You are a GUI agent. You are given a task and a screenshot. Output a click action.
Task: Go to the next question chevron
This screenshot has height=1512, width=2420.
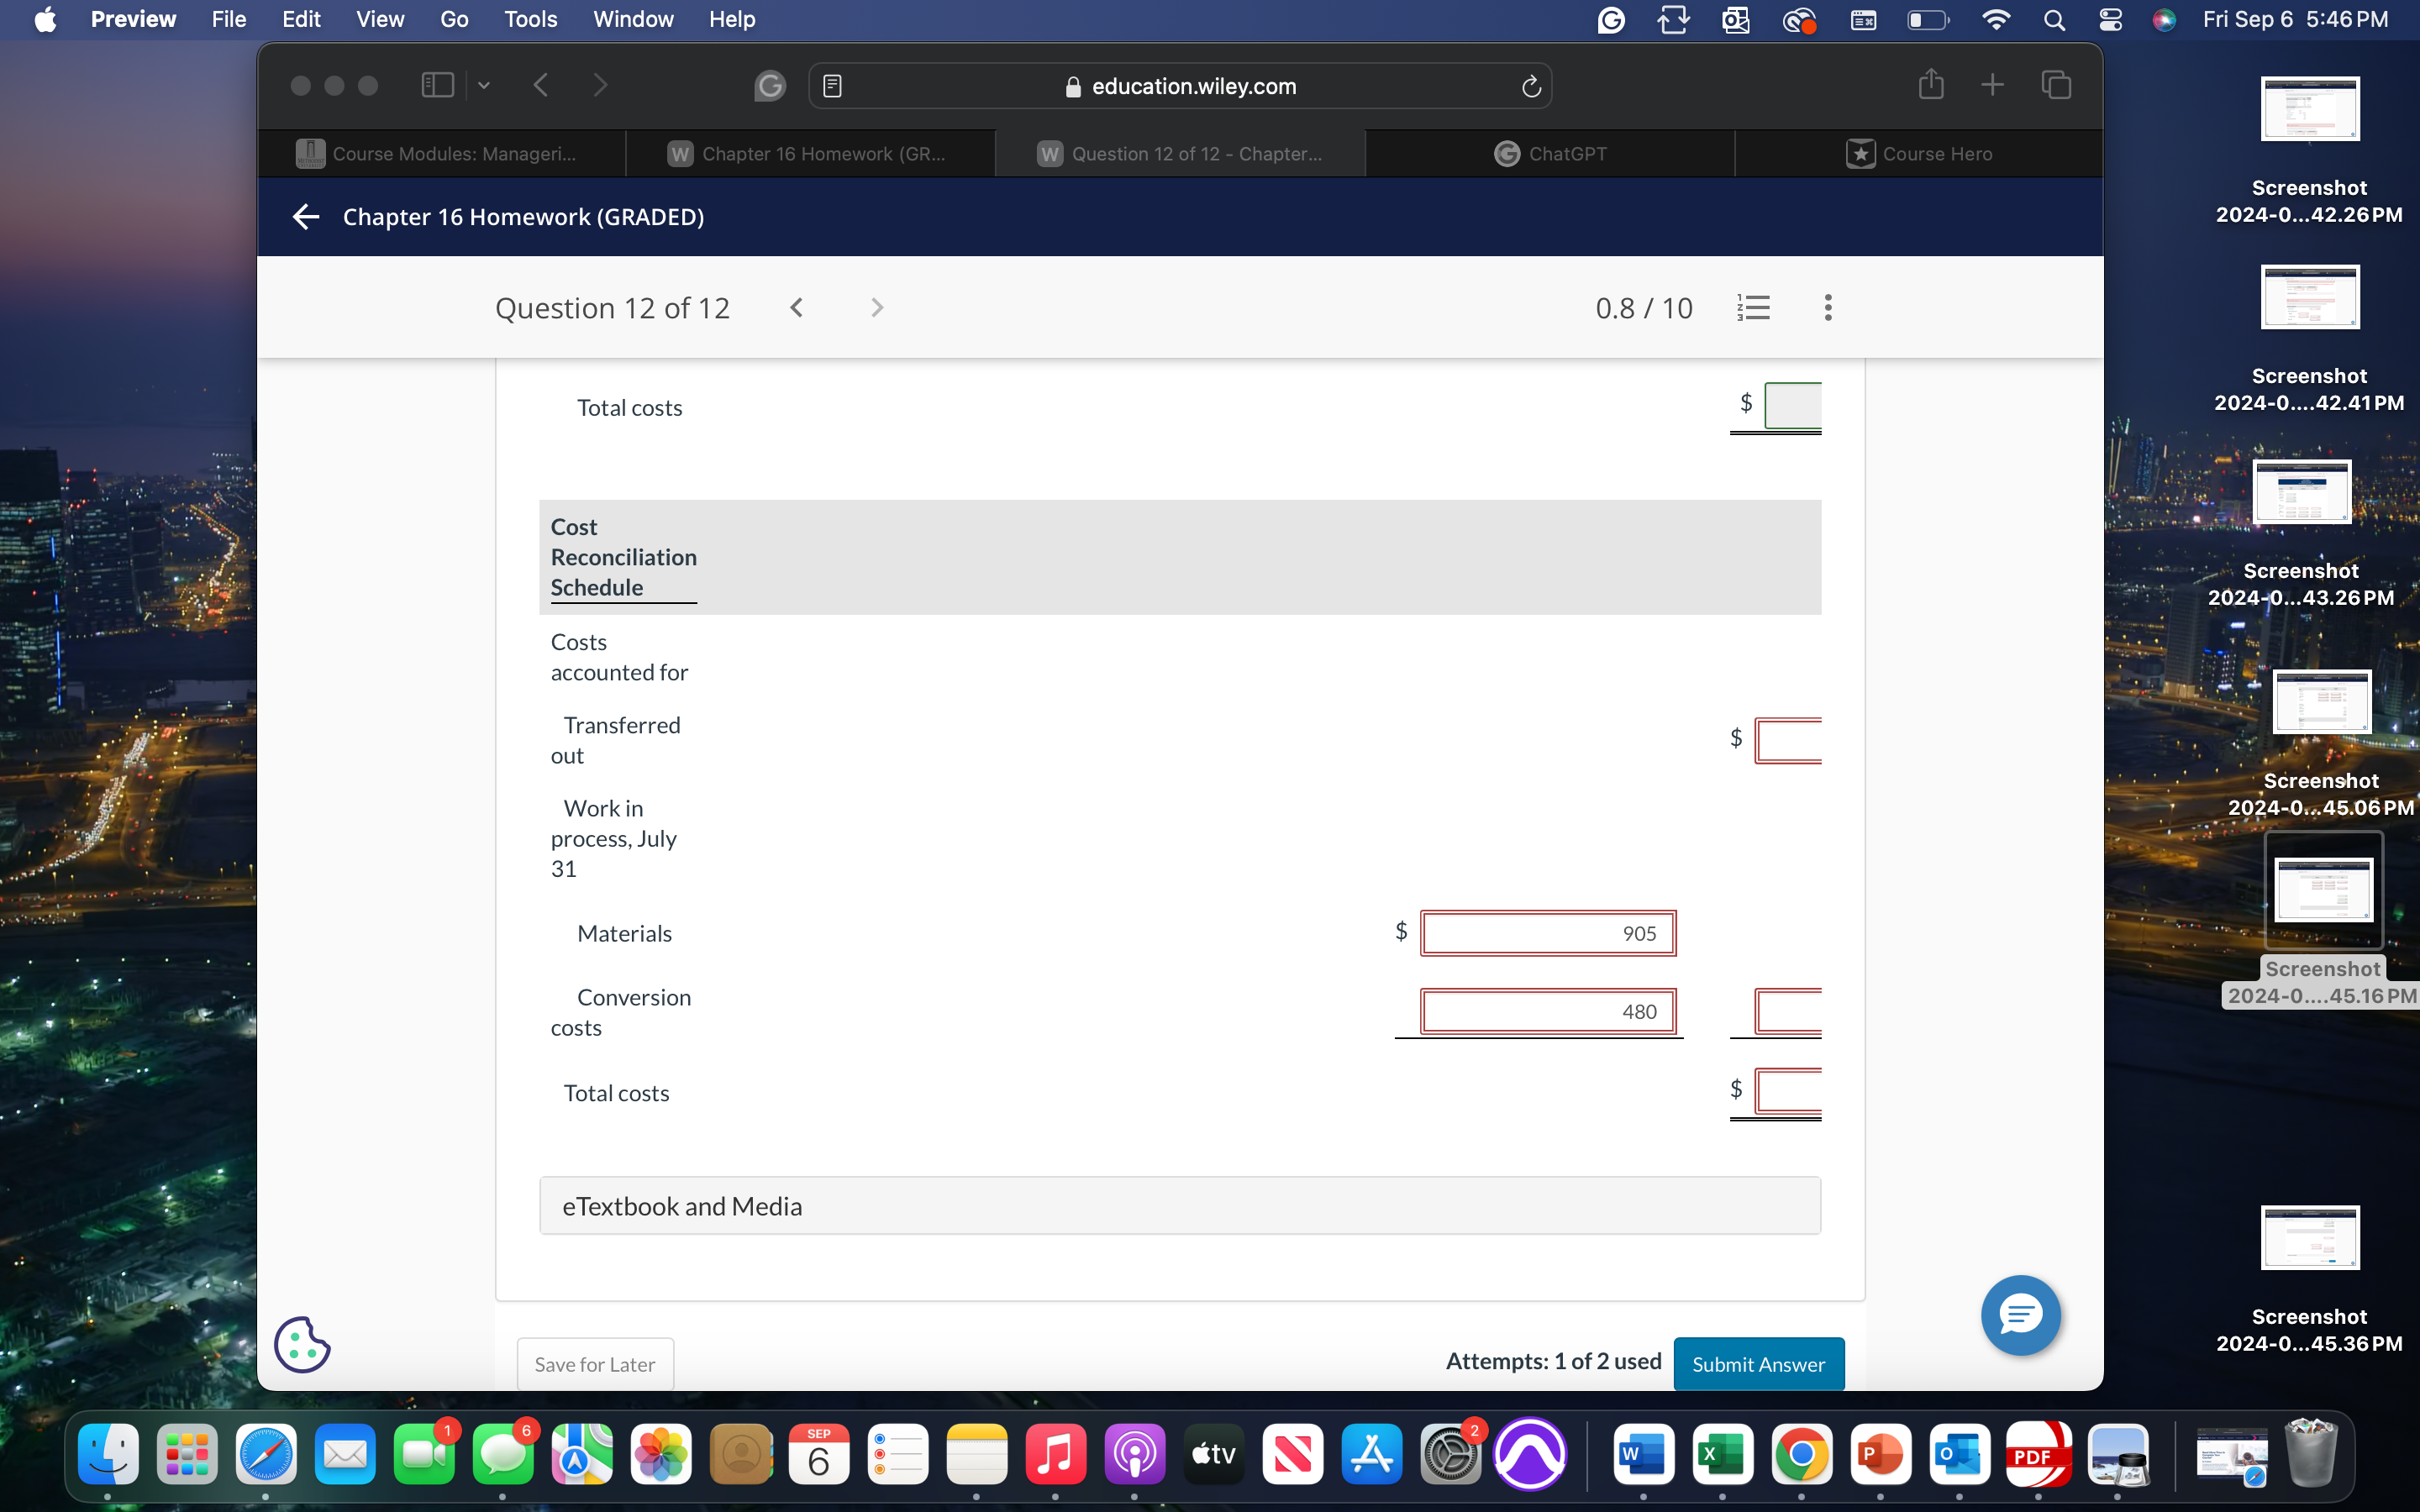pos(877,308)
